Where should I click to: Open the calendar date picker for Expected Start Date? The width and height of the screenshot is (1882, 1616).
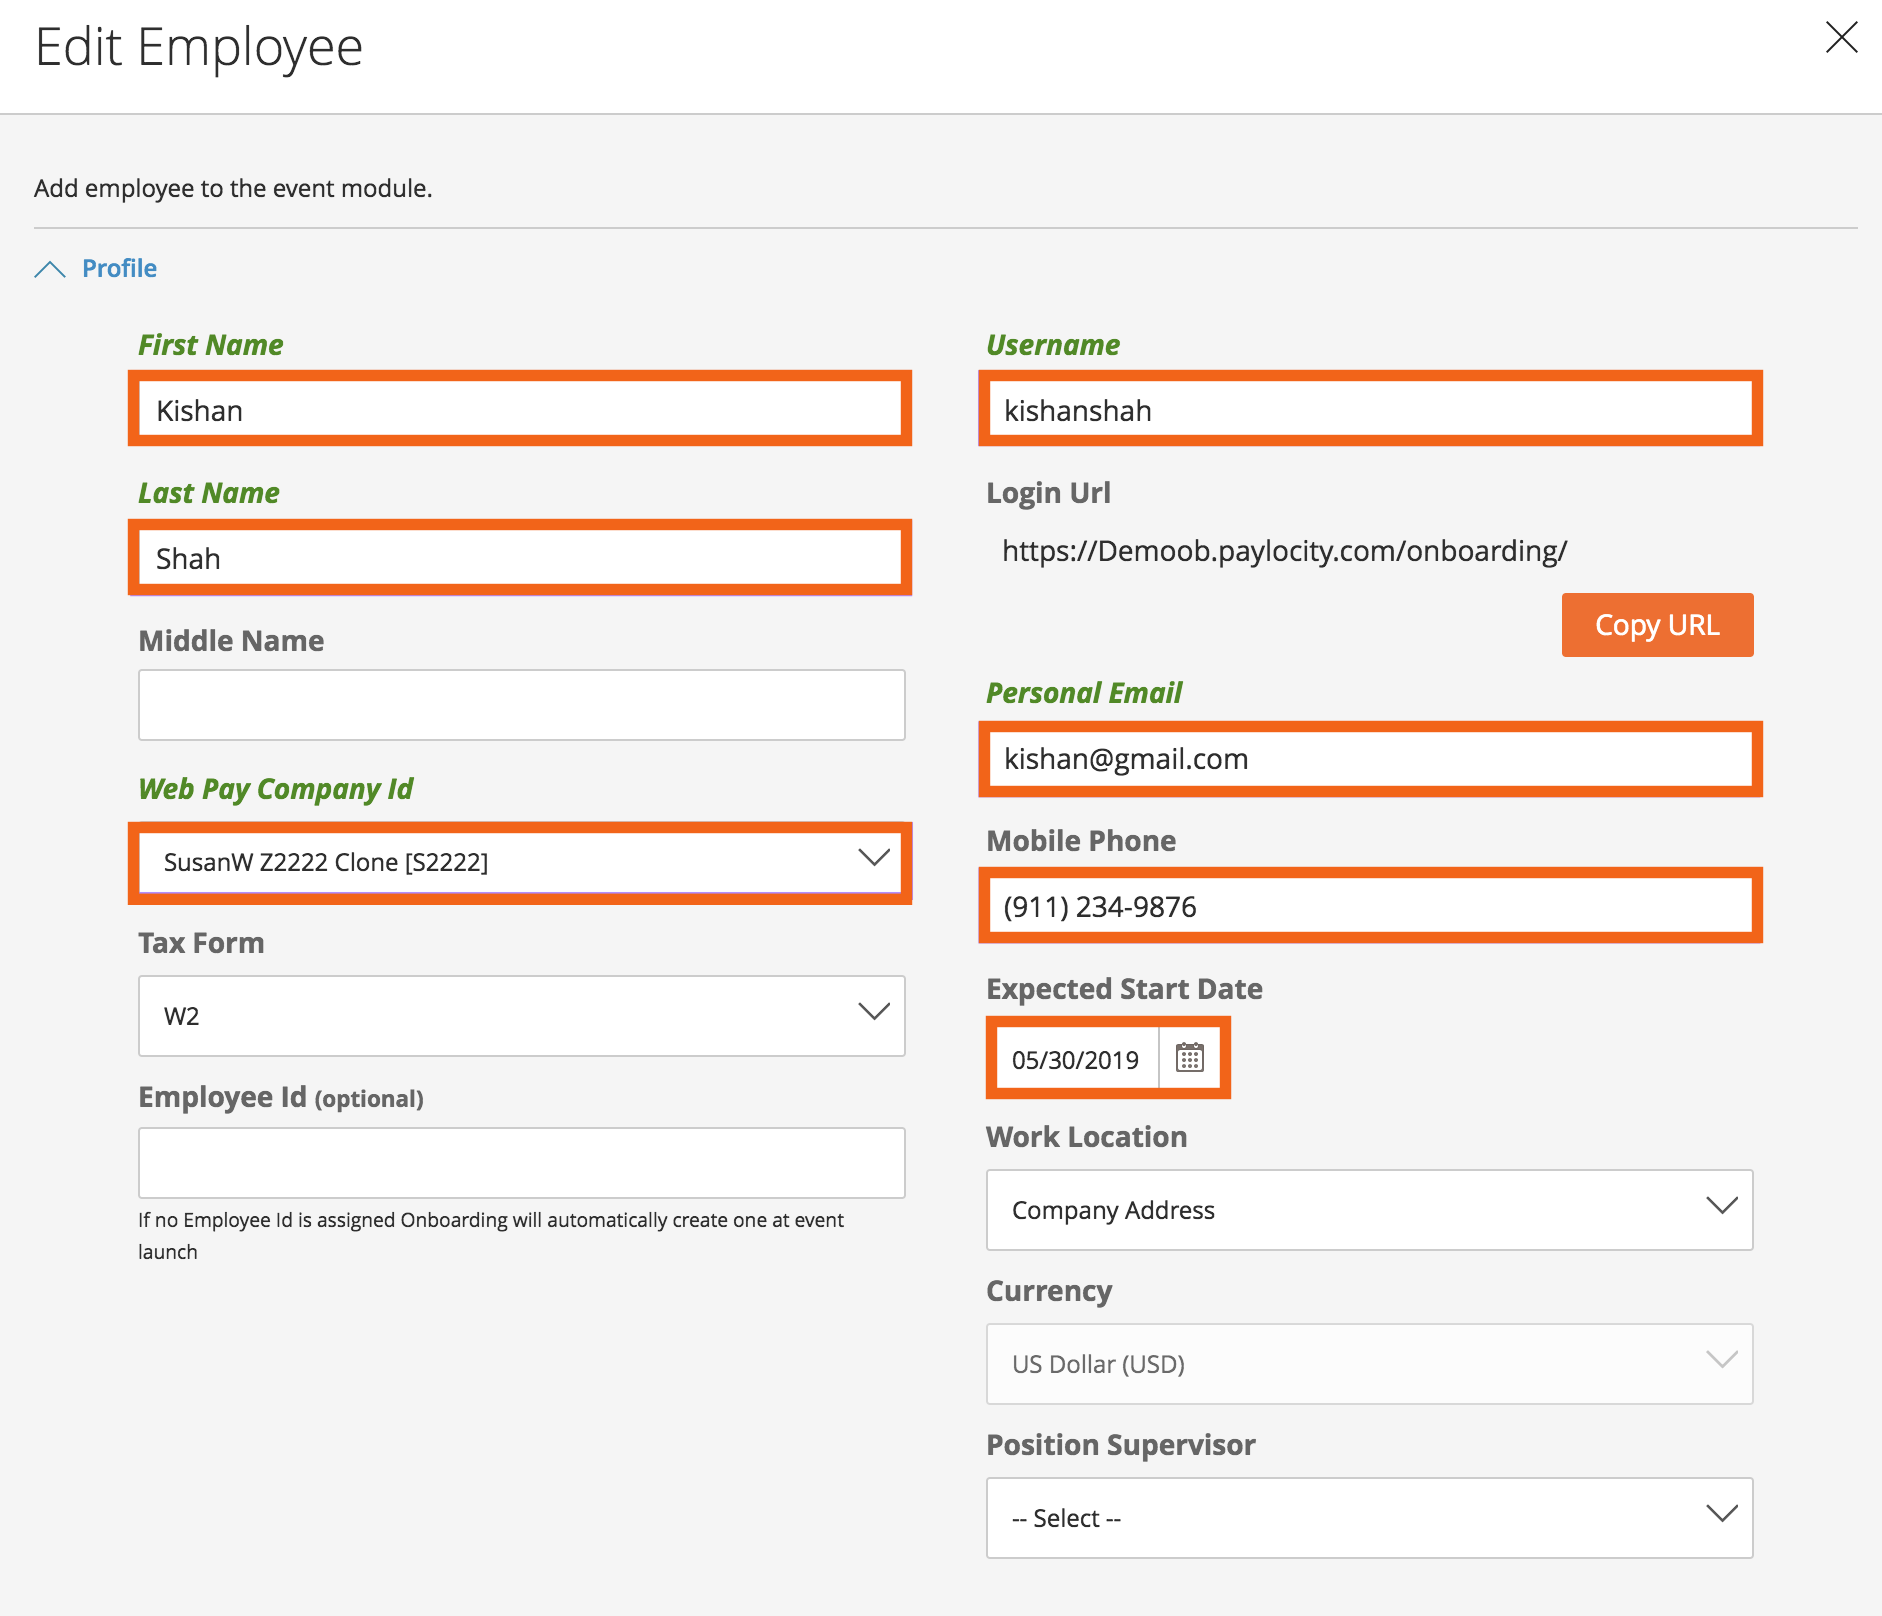click(1191, 1058)
